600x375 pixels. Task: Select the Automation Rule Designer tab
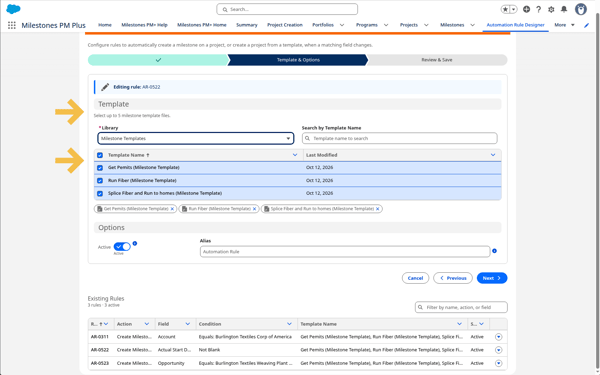click(x=515, y=25)
